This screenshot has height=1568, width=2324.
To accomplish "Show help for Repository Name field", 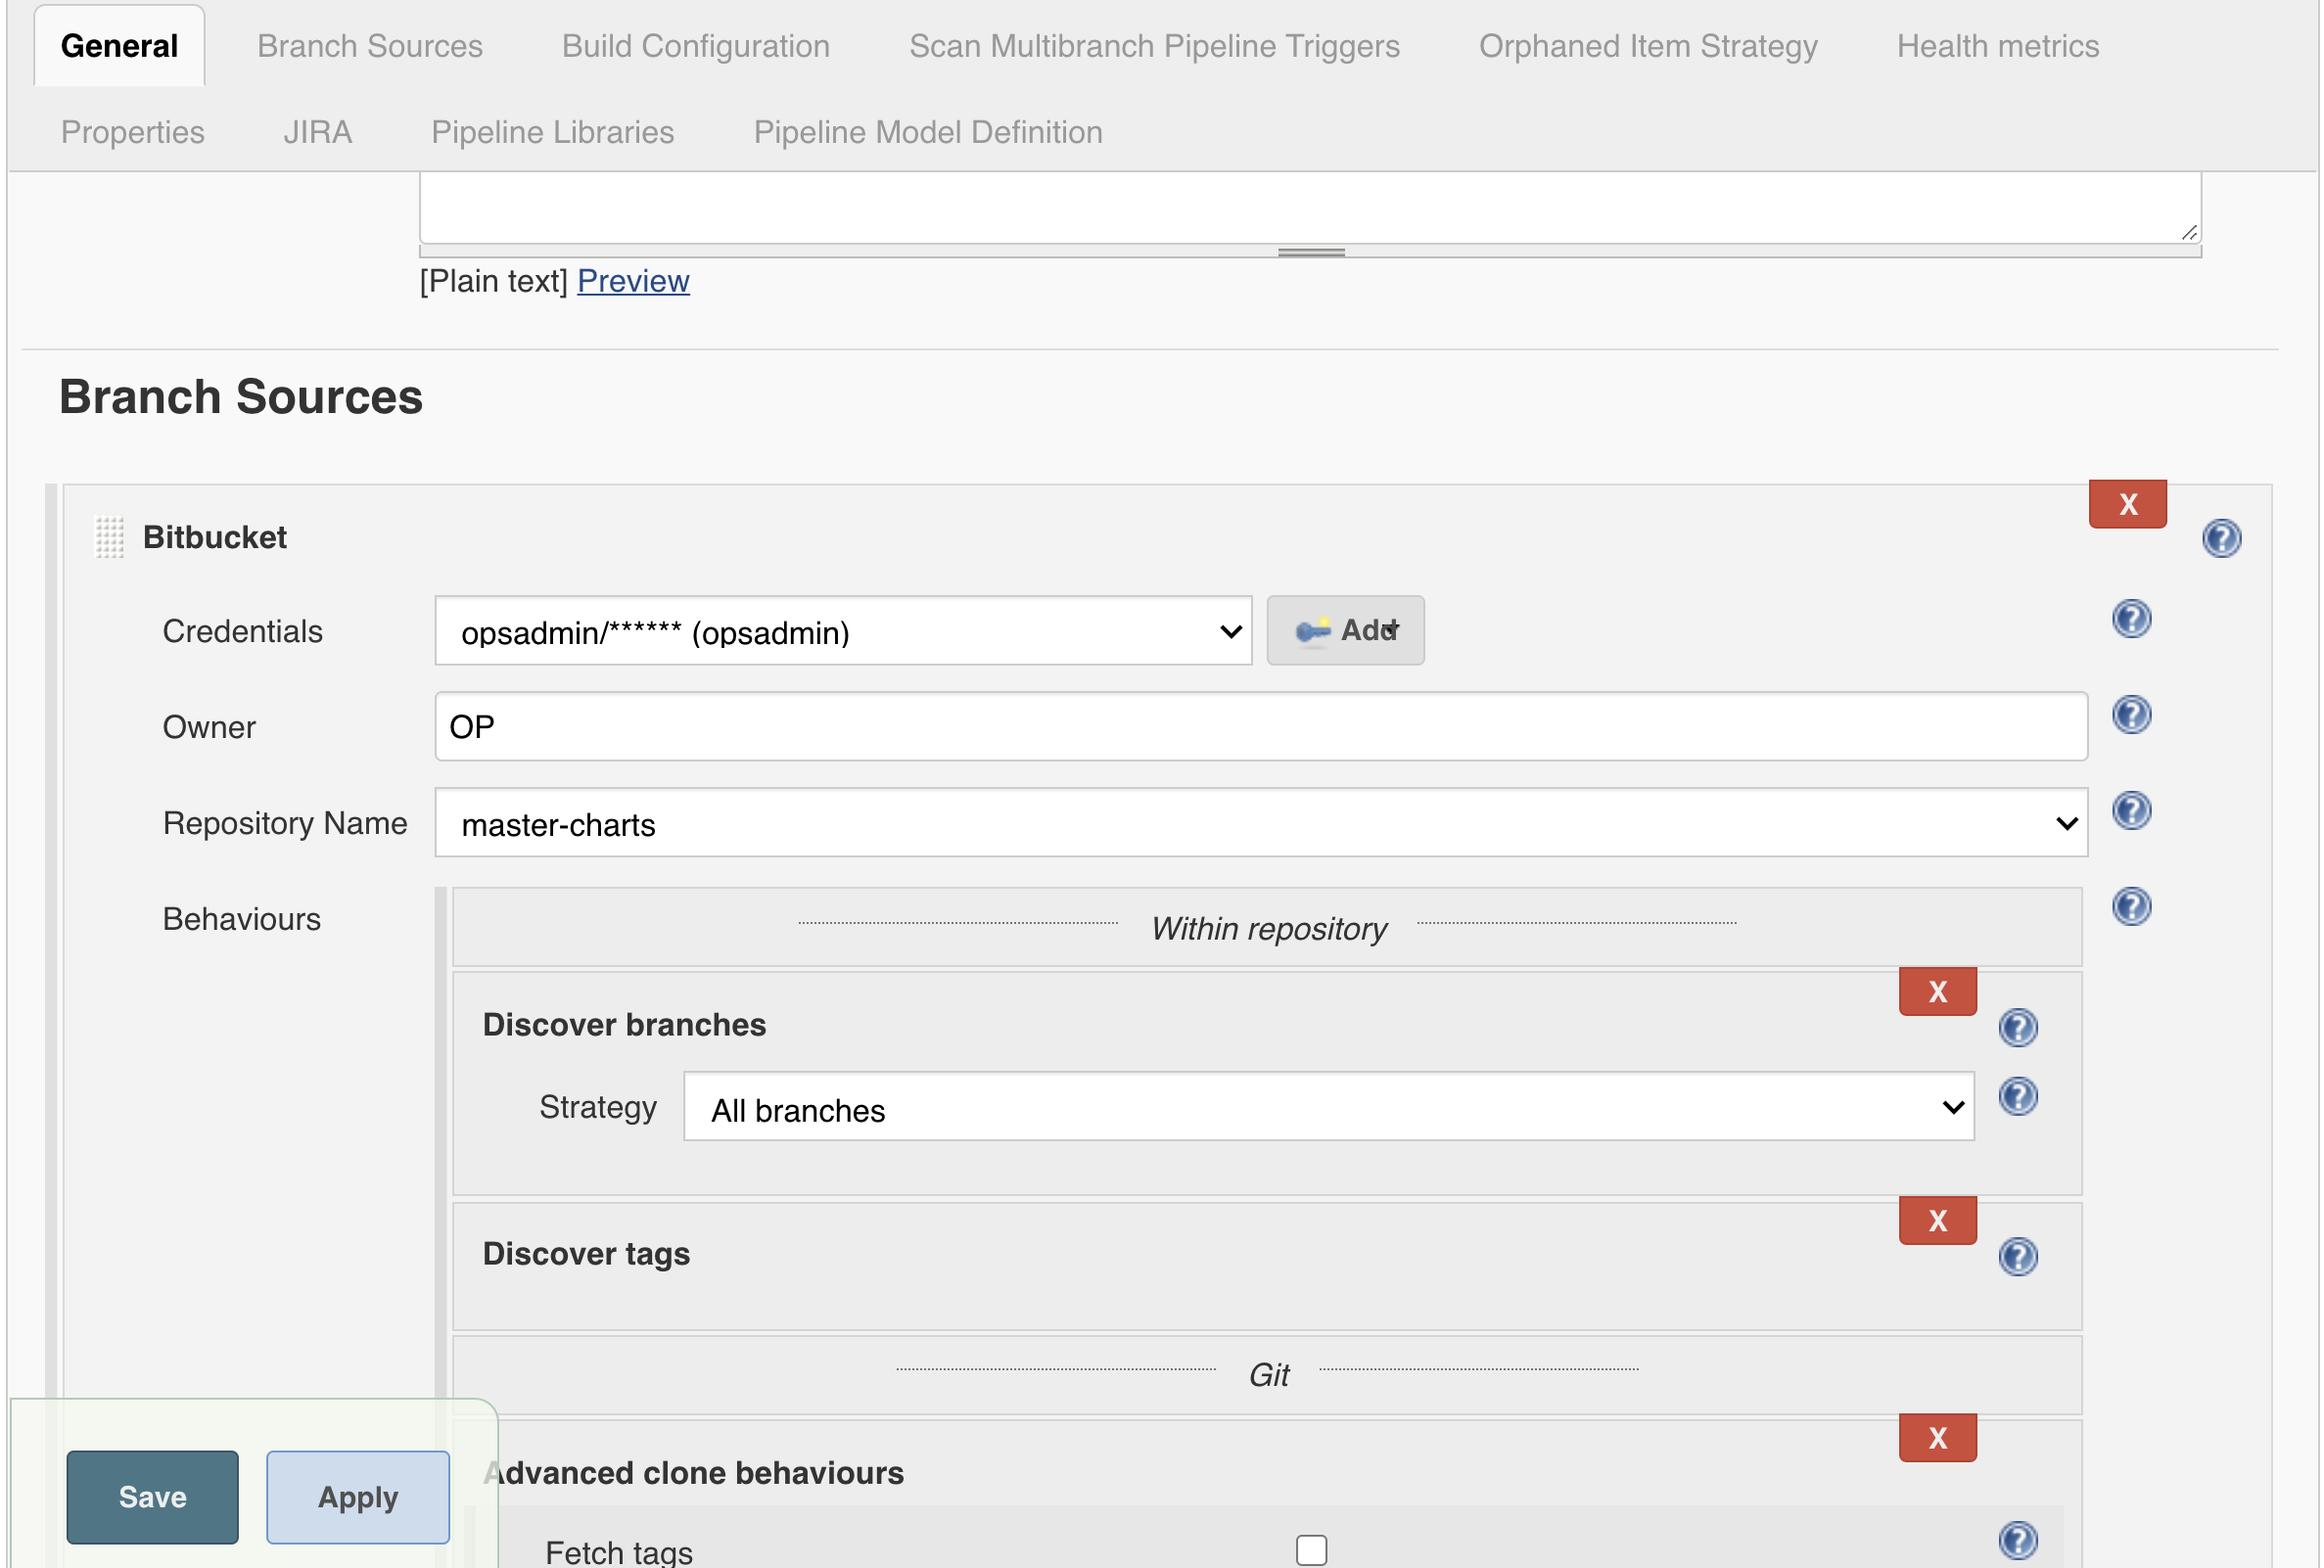I will (x=2131, y=810).
